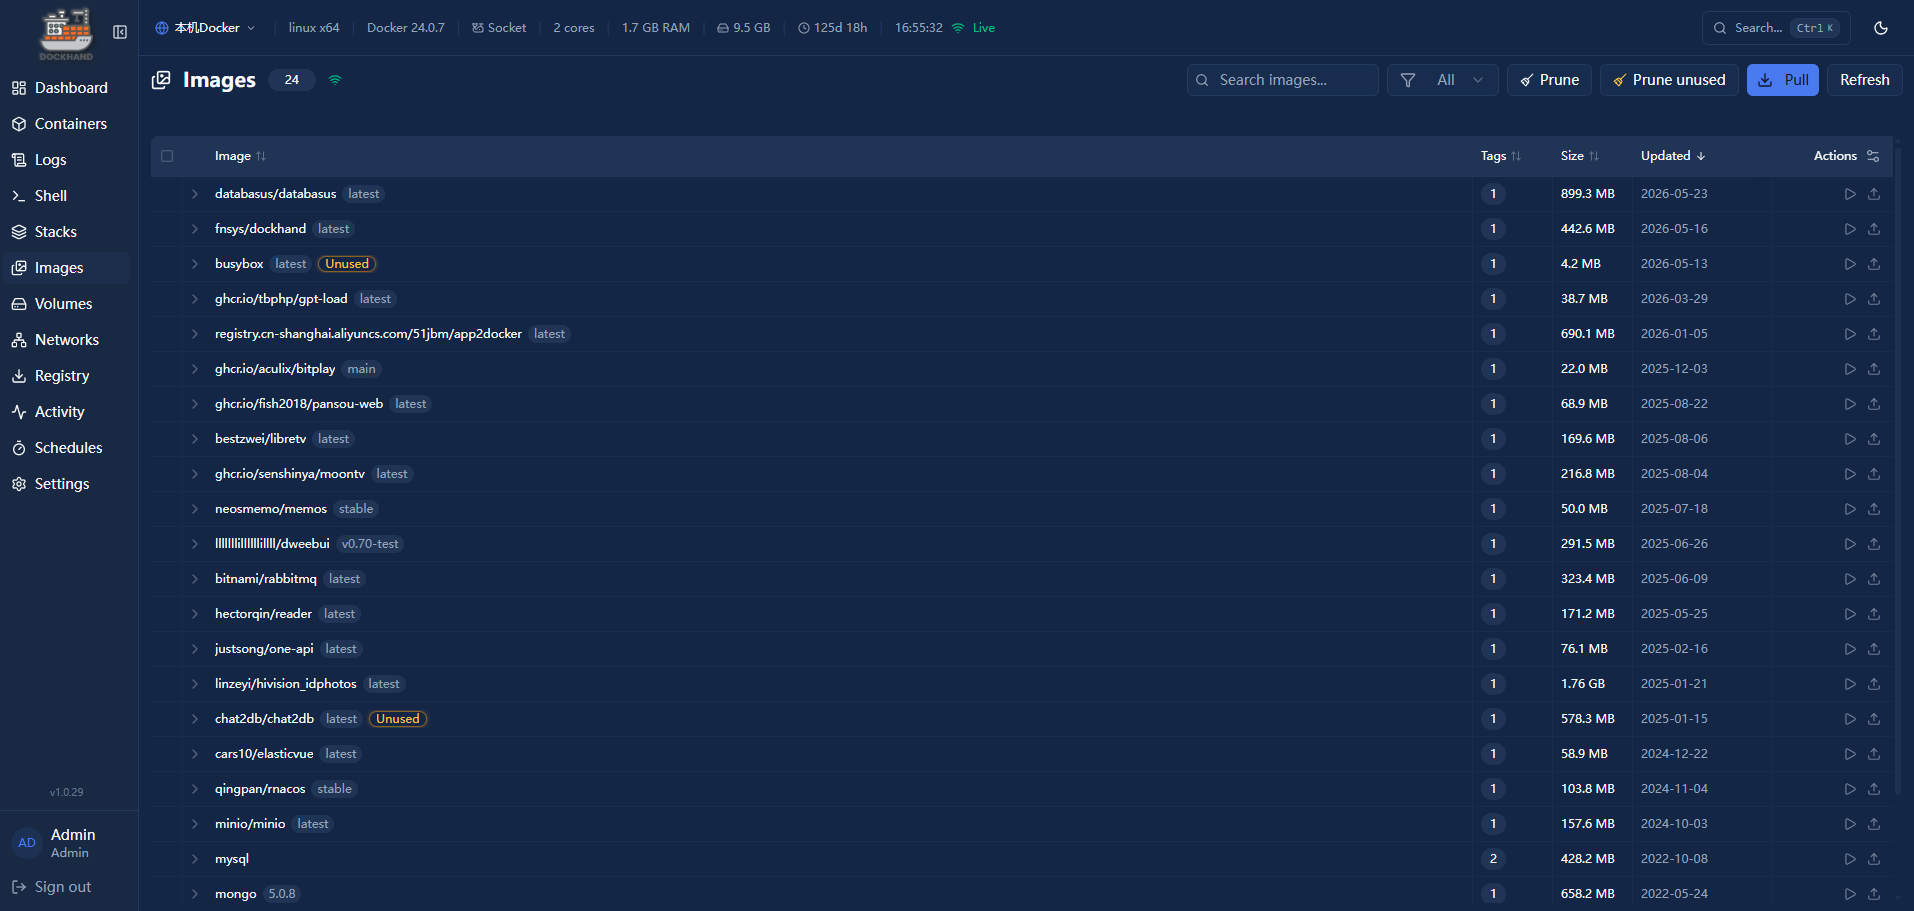This screenshot has height=911, width=1914.
Task: Open column settings icon beside Actions header
Action: (1873, 156)
